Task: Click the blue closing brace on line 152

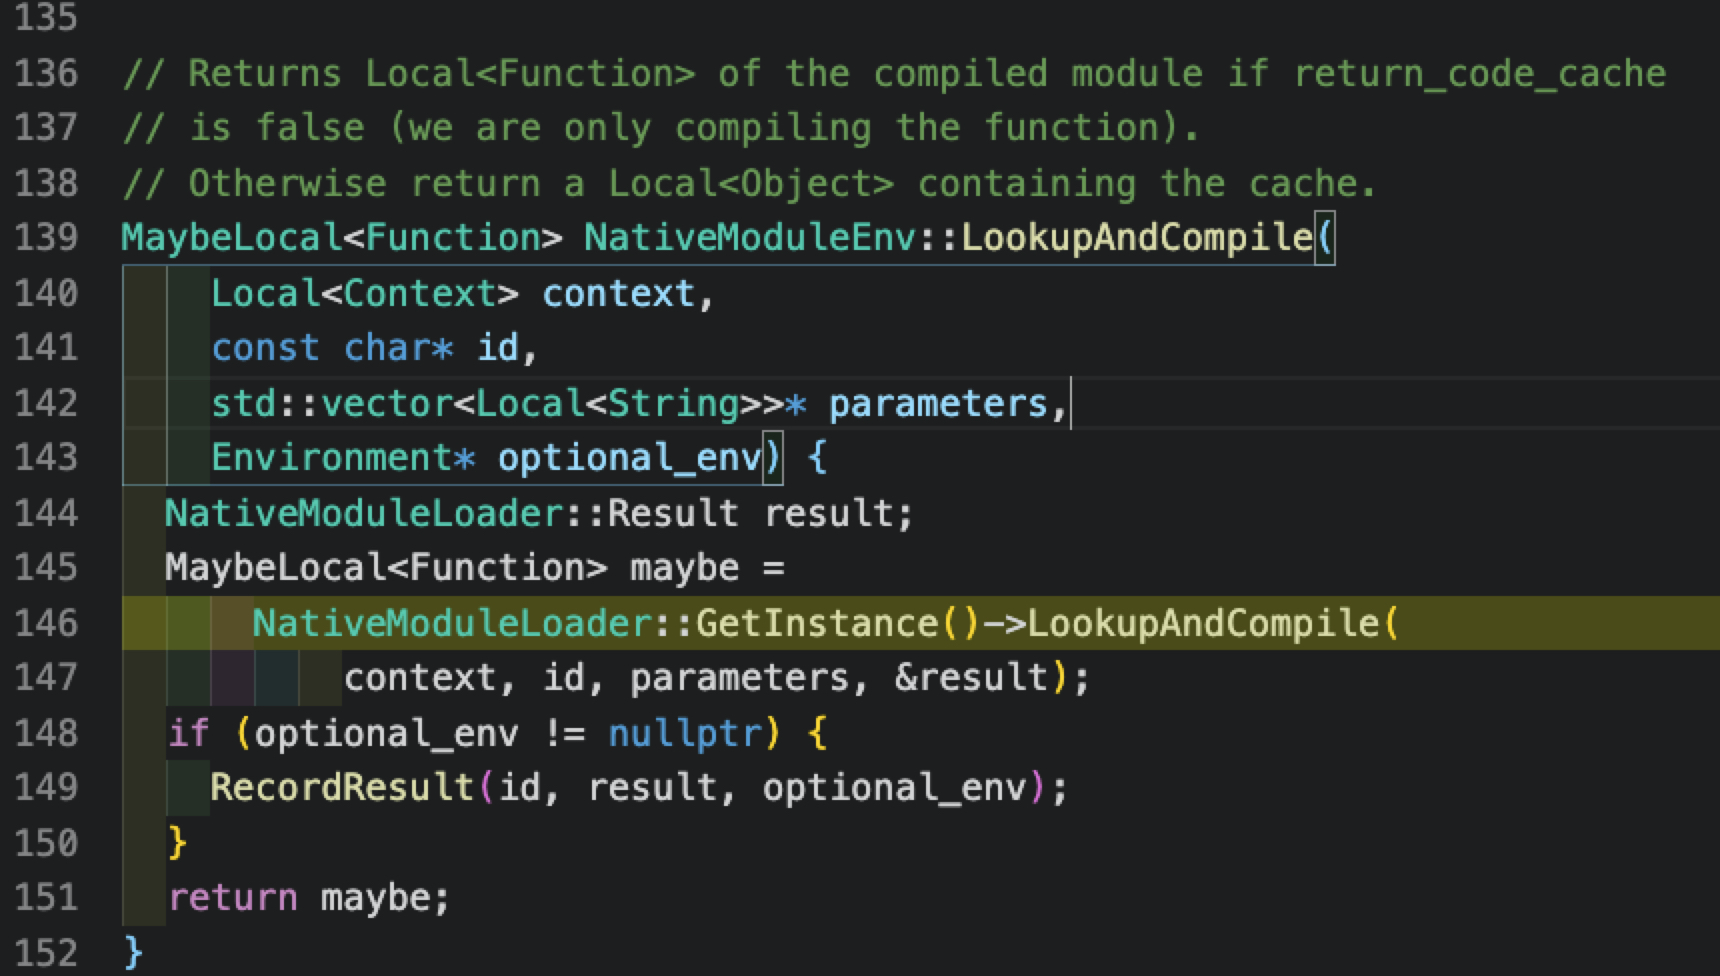Action: point(133,953)
